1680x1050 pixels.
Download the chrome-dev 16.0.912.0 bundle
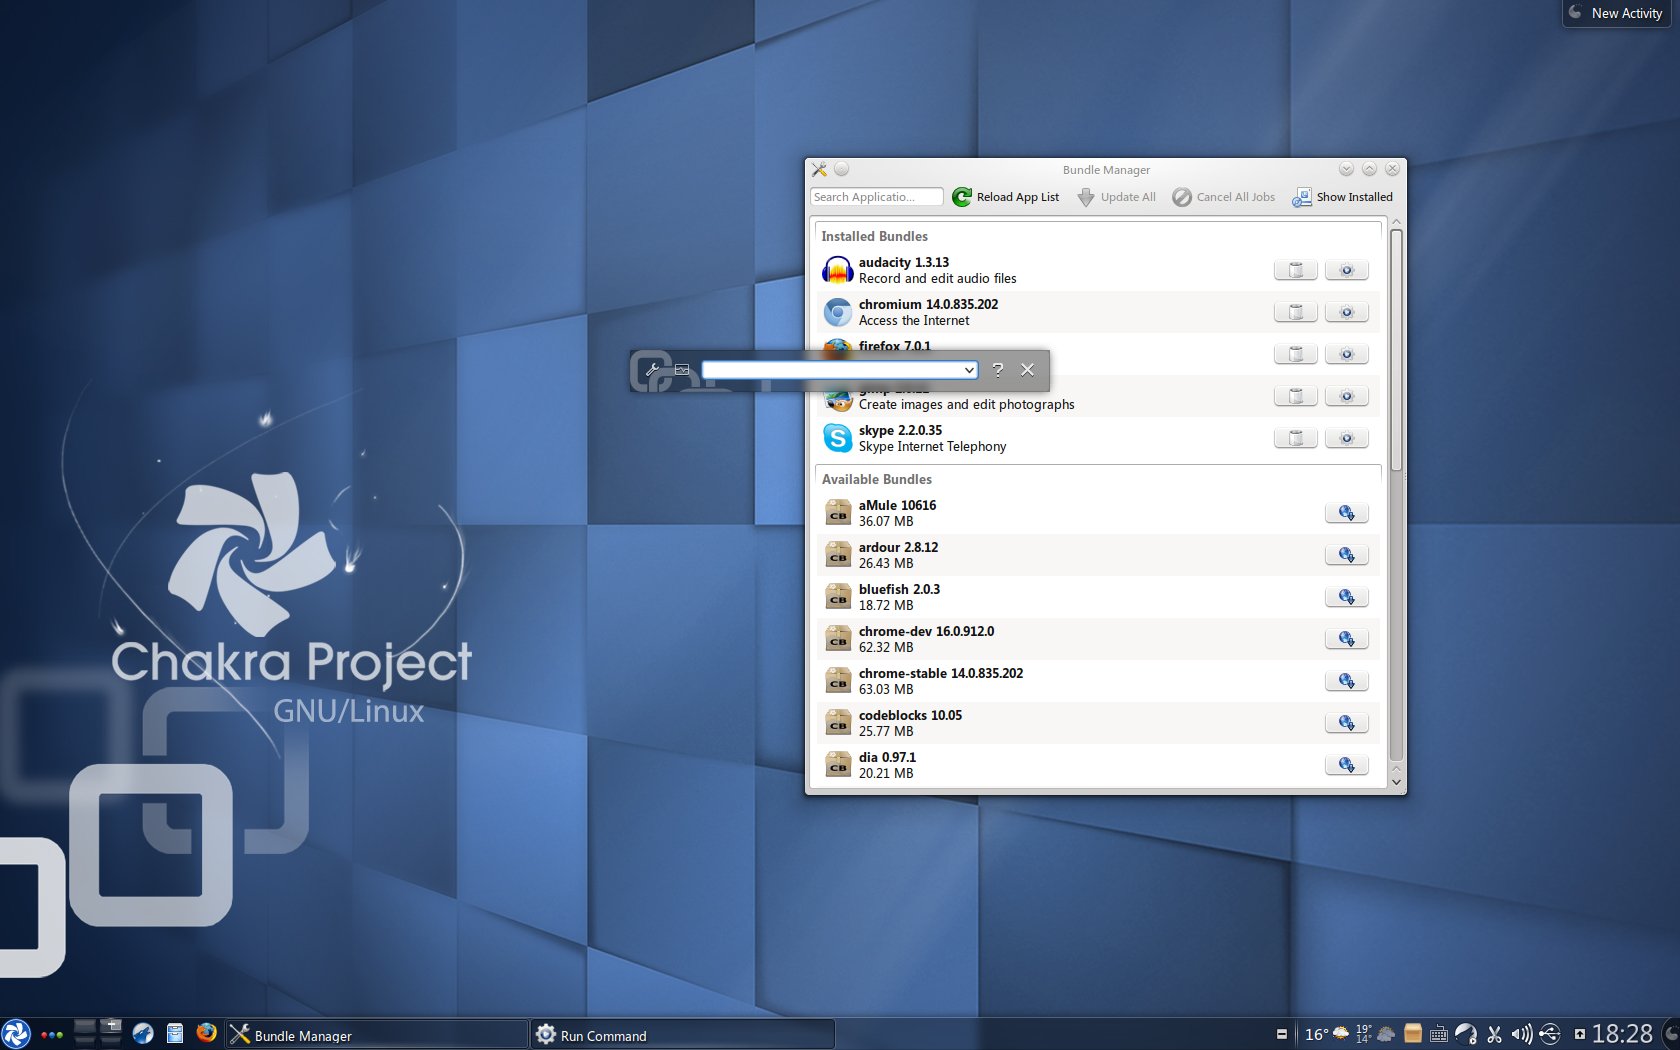(x=1346, y=639)
